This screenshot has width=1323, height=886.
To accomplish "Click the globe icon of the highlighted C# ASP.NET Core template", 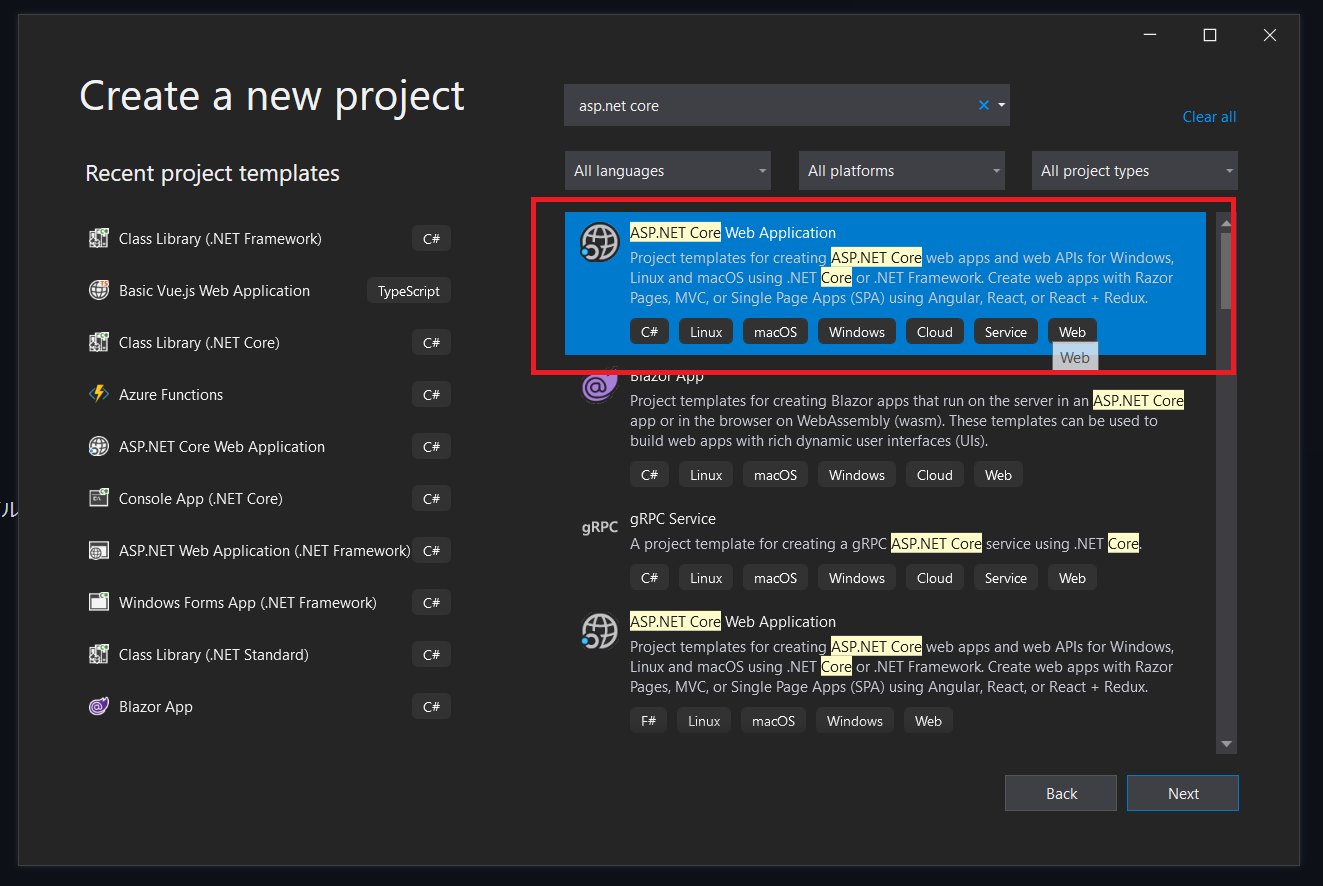I will [x=599, y=243].
